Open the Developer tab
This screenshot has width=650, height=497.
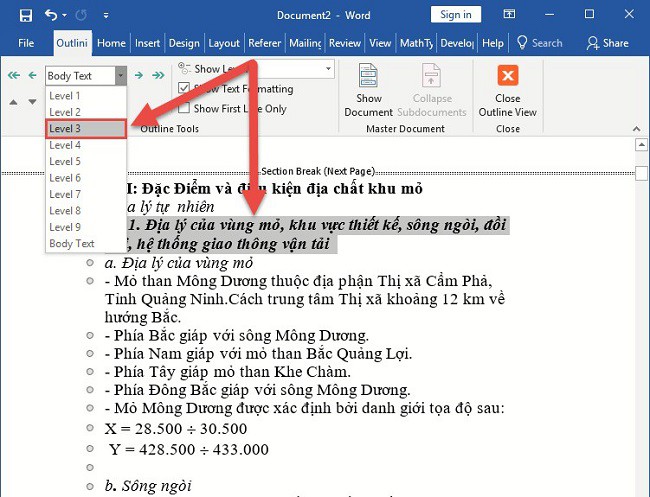tap(457, 43)
